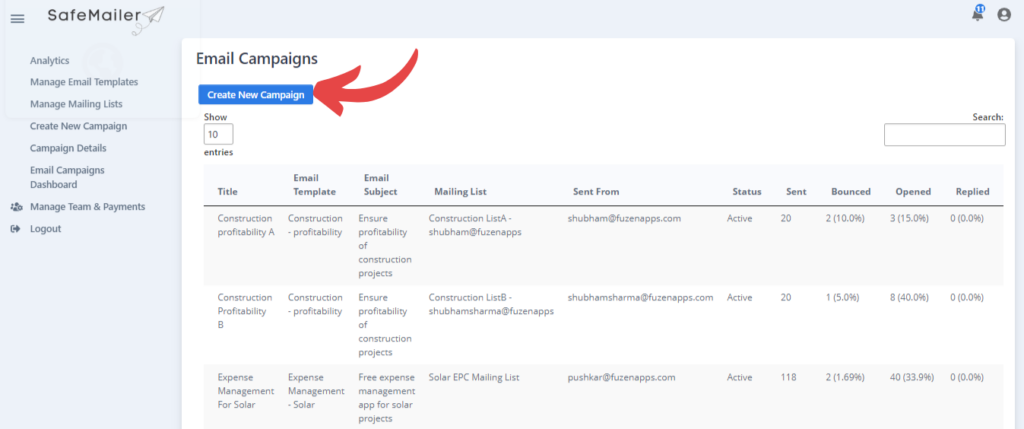Open the user account avatar icon
1024x429 pixels.
tap(1004, 14)
